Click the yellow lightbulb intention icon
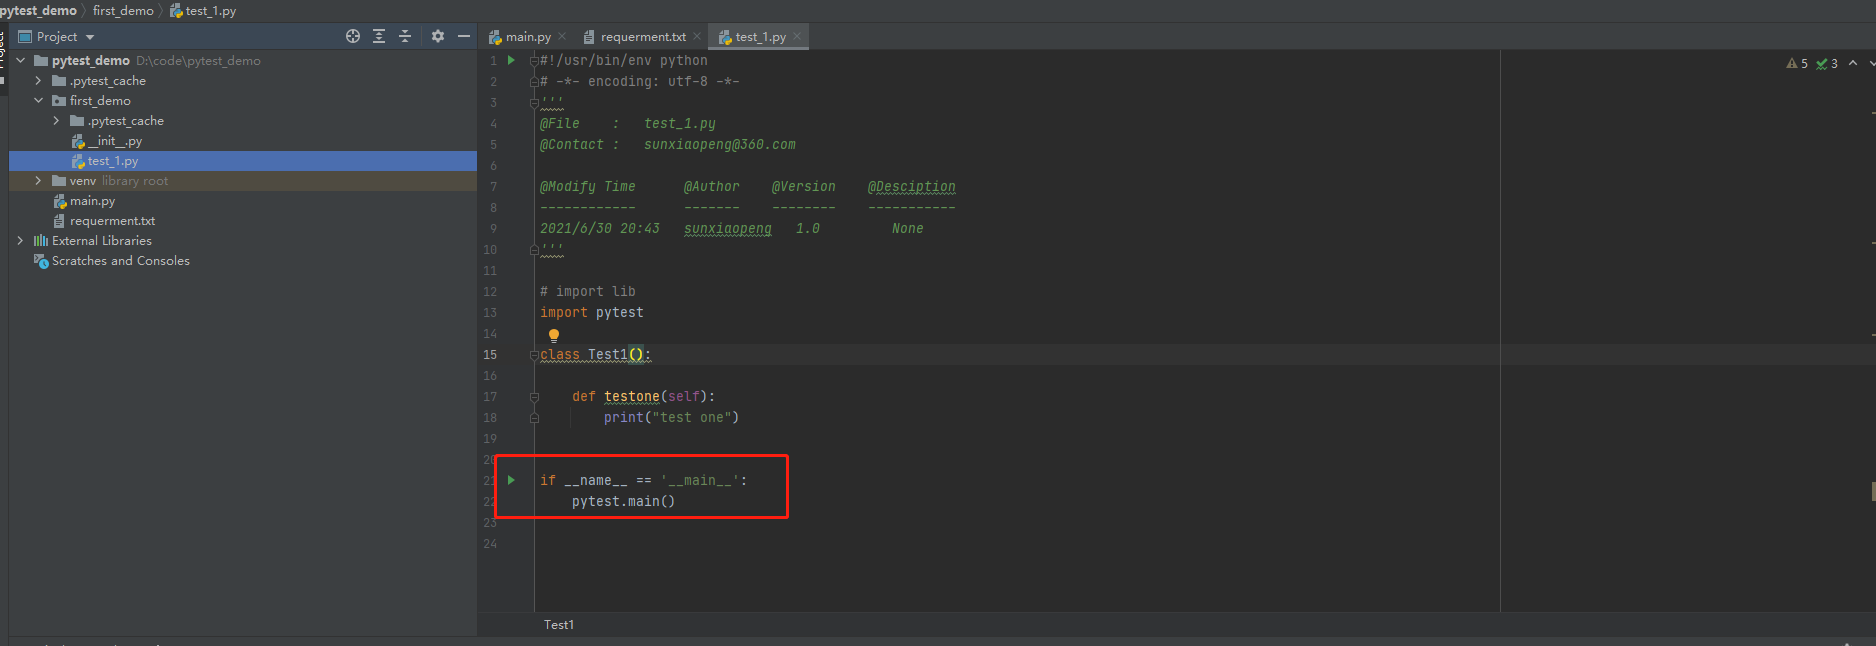The width and height of the screenshot is (1876, 646). coord(553,336)
